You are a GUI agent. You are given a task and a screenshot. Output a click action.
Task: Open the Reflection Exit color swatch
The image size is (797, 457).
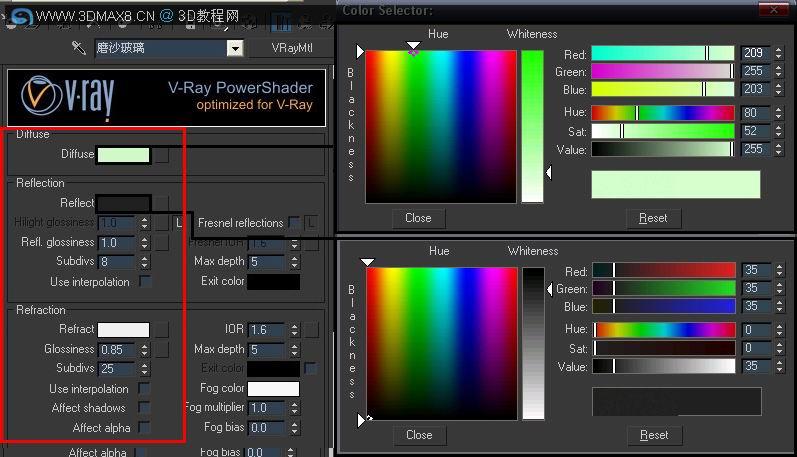pos(273,282)
